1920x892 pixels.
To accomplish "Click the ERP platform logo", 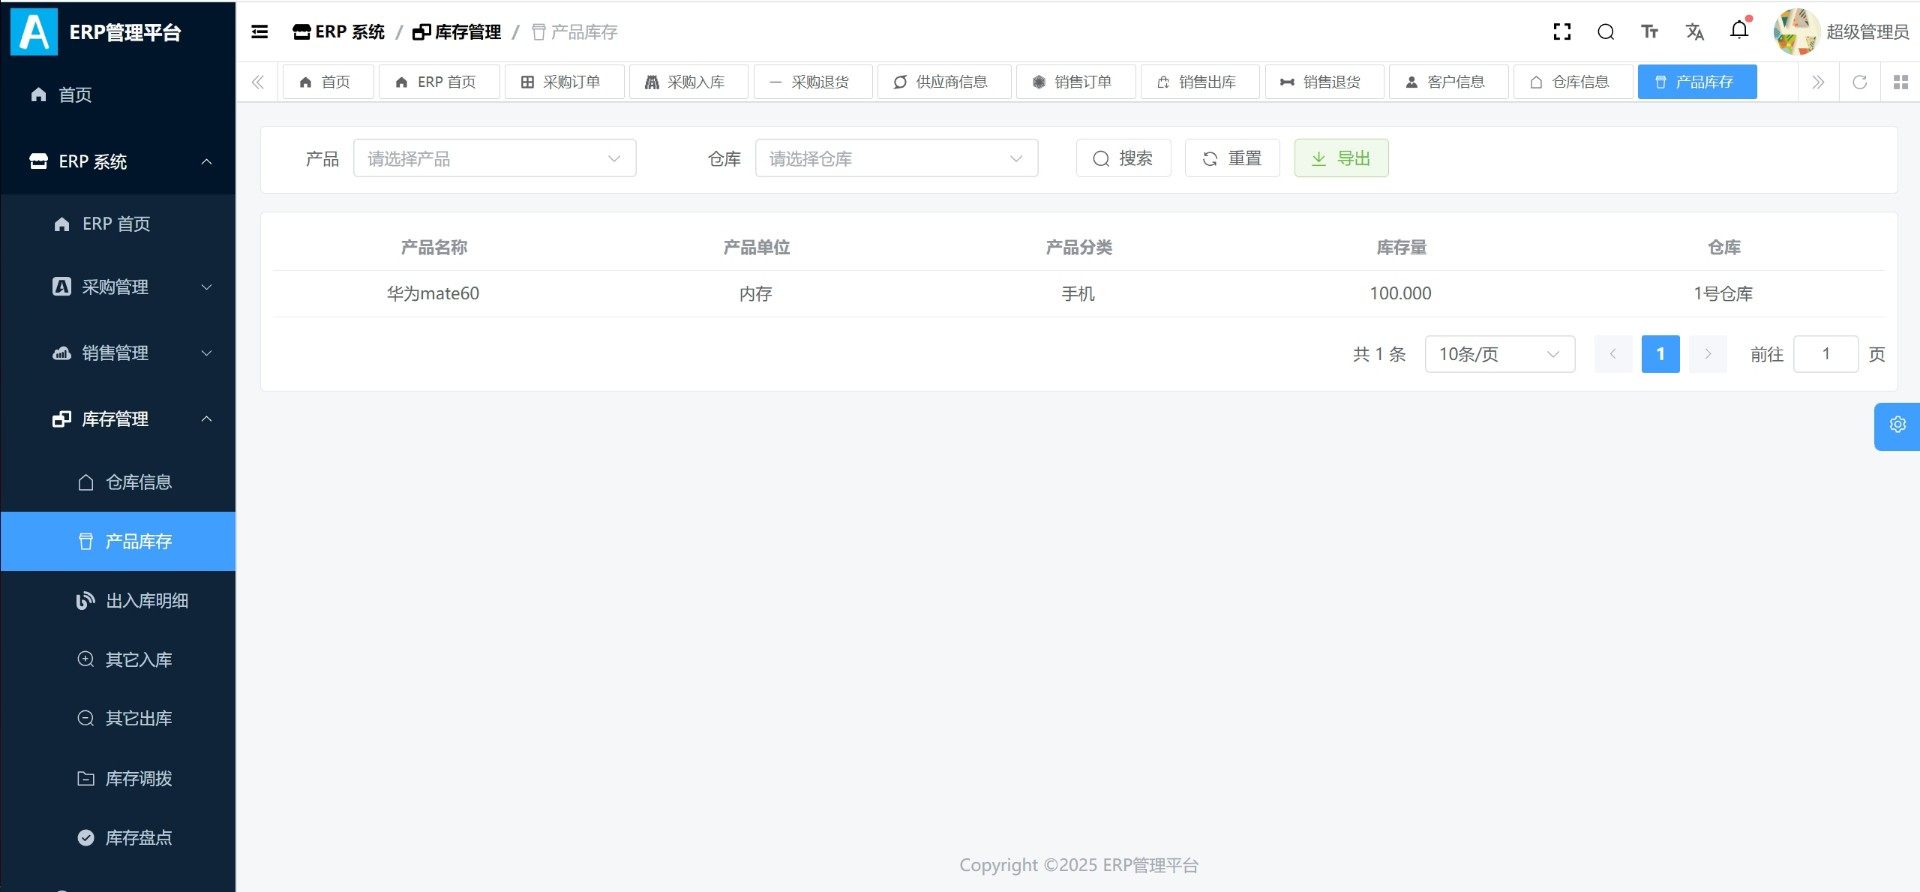I will pyautogui.click(x=35, y=32).
